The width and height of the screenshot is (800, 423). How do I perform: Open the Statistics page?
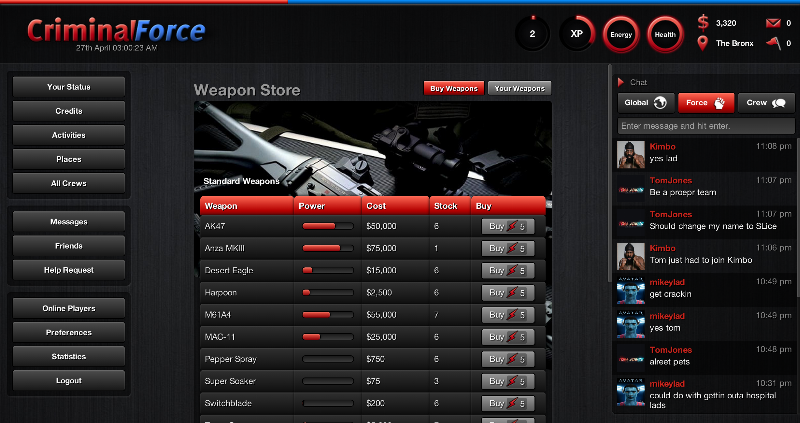[x=69, y=357]
